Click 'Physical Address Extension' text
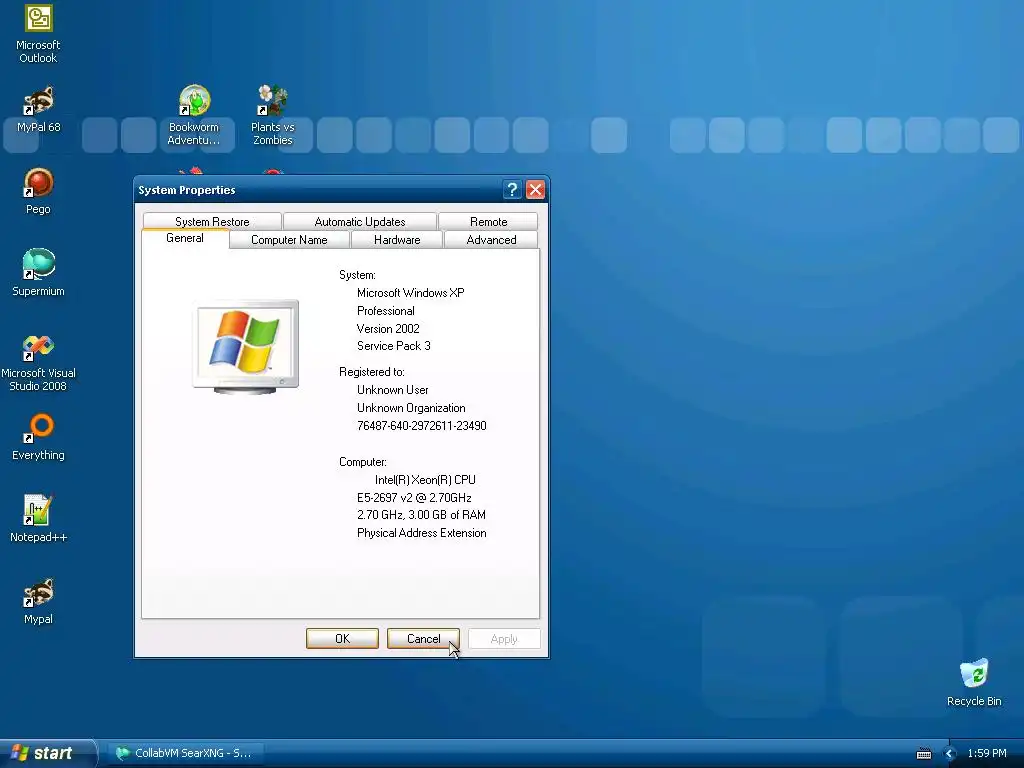This screenshot has width=1024, height=768. click(421, 533)
